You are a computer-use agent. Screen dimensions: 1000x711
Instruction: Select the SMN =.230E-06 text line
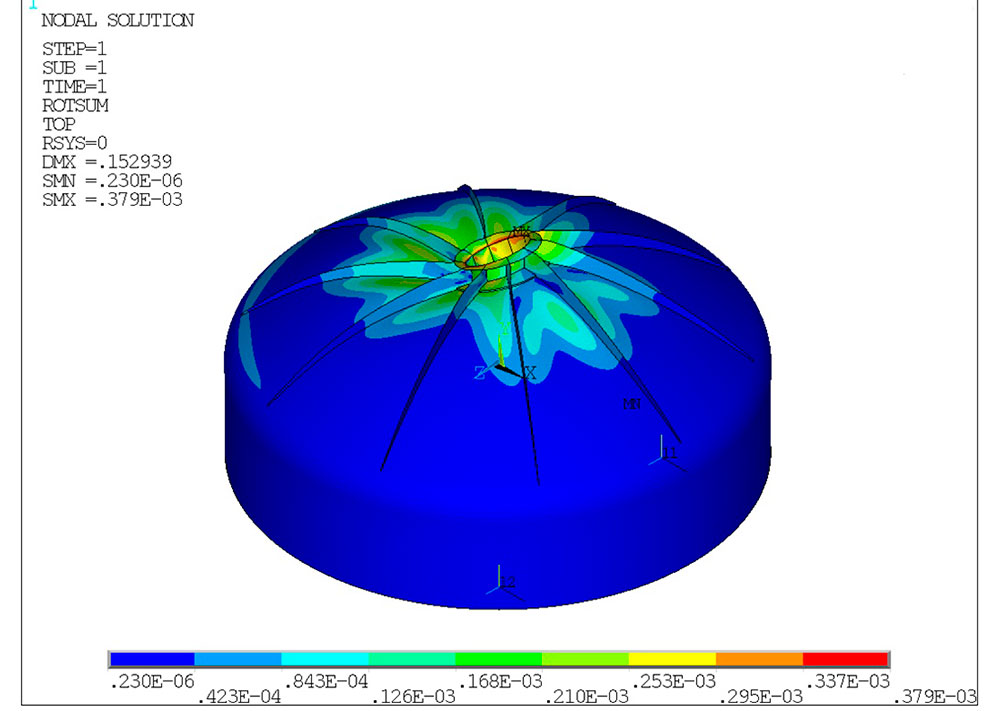point(112,180)
